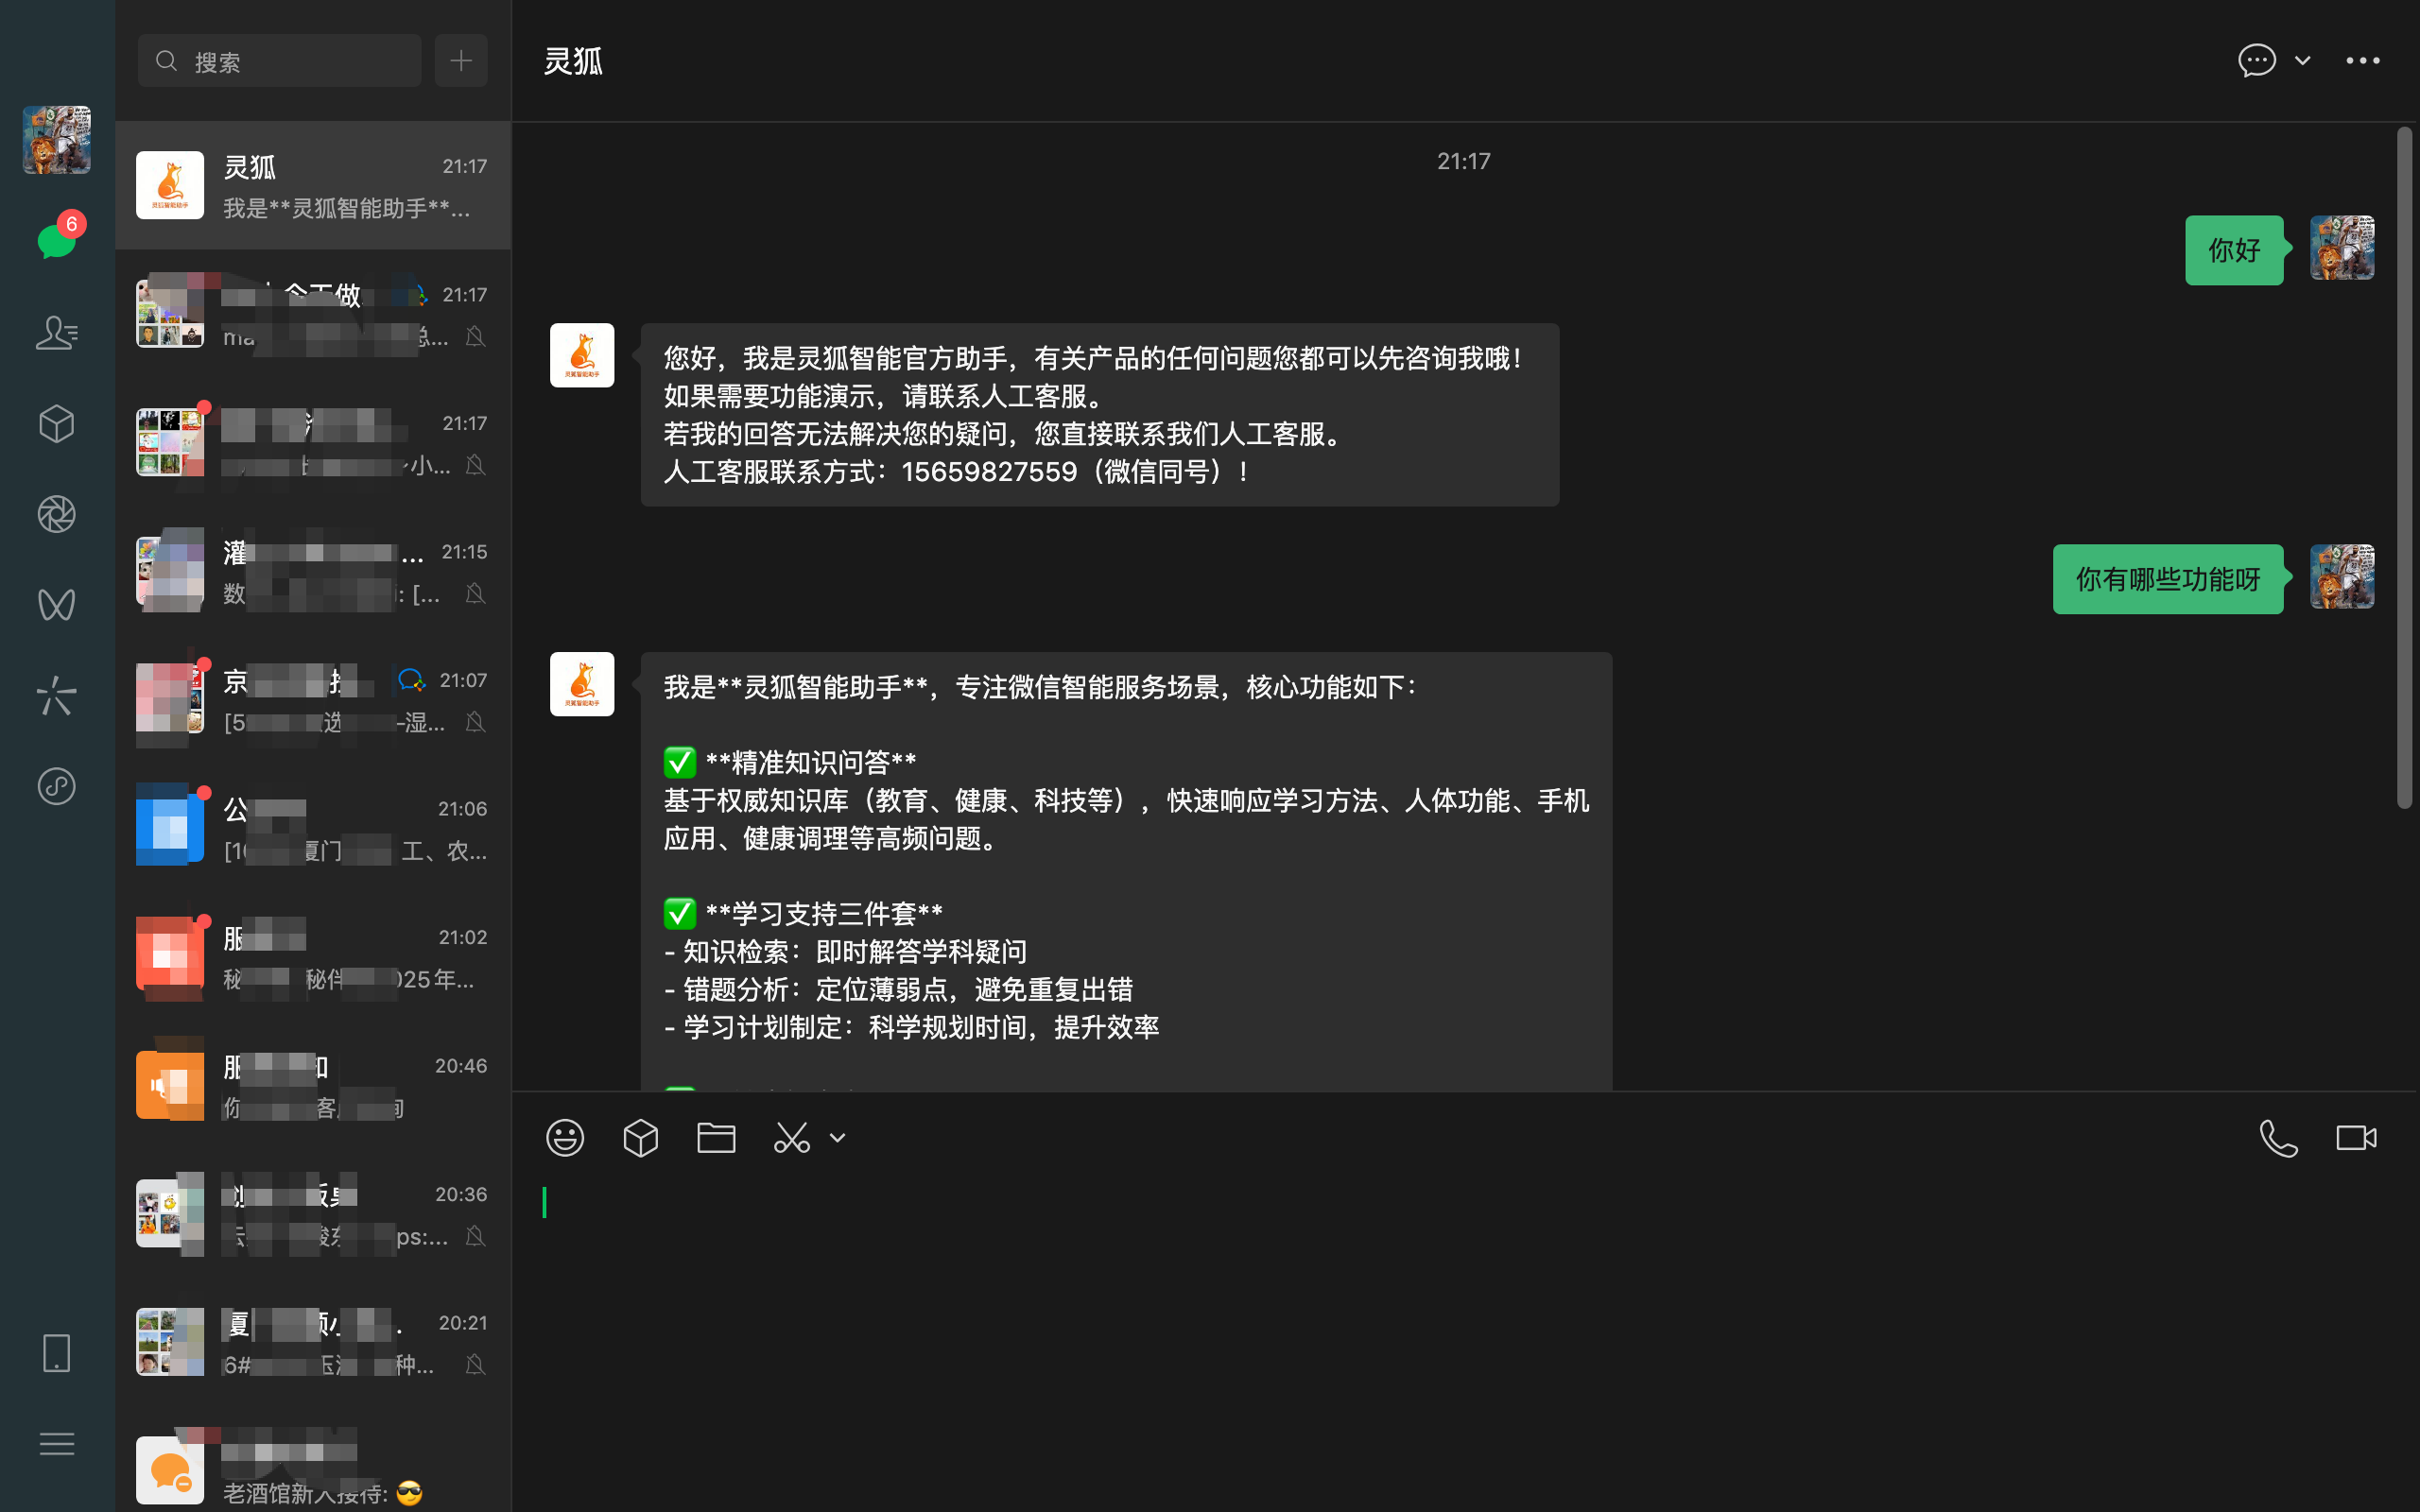Expand dropdown next to chat bubble icon
2420x1512 pixels.
pos(2303,61)
